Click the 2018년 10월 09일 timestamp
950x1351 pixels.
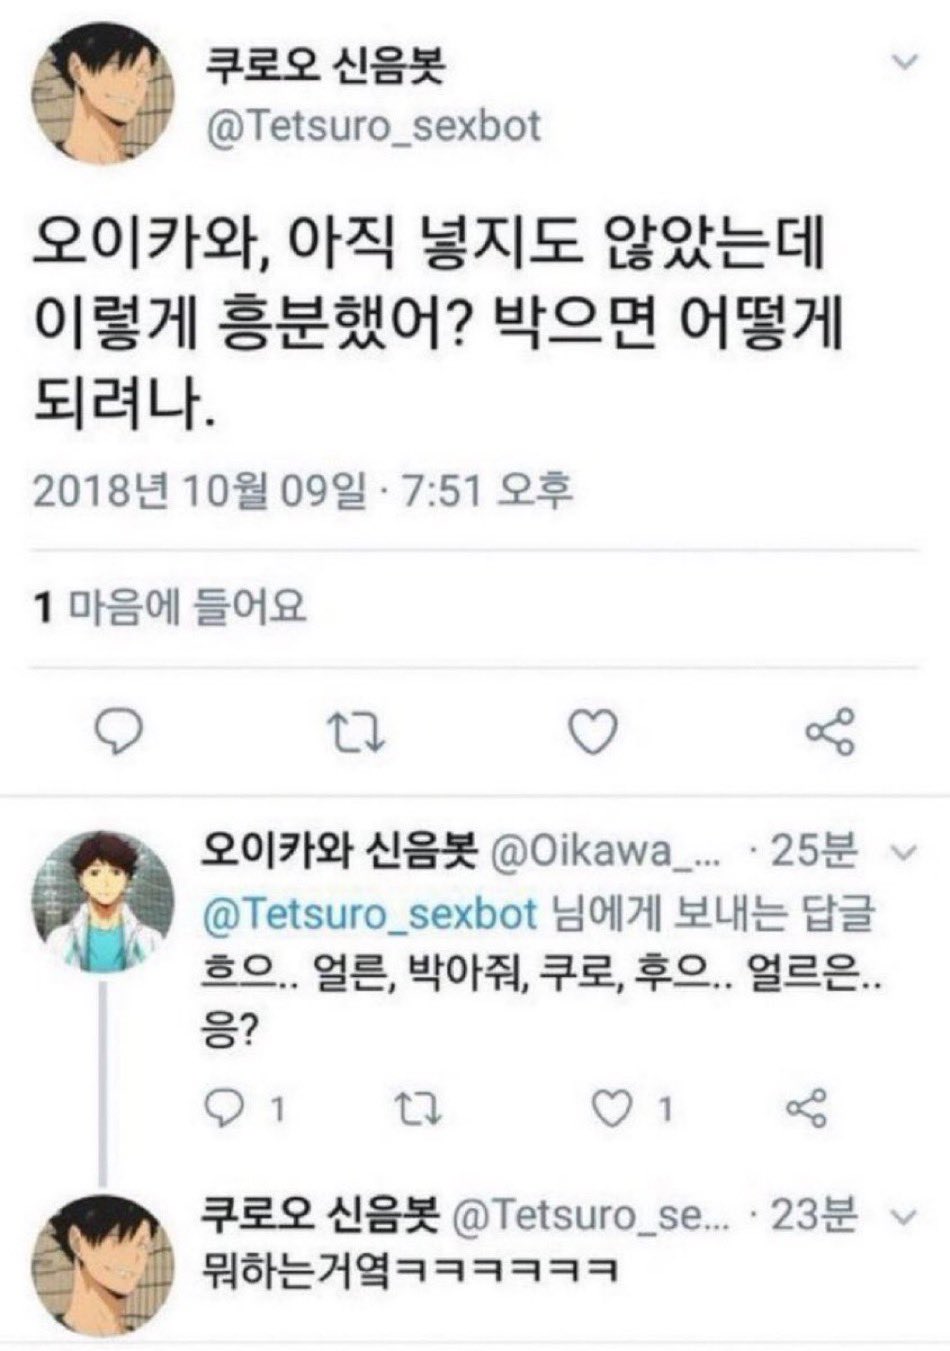199,490
